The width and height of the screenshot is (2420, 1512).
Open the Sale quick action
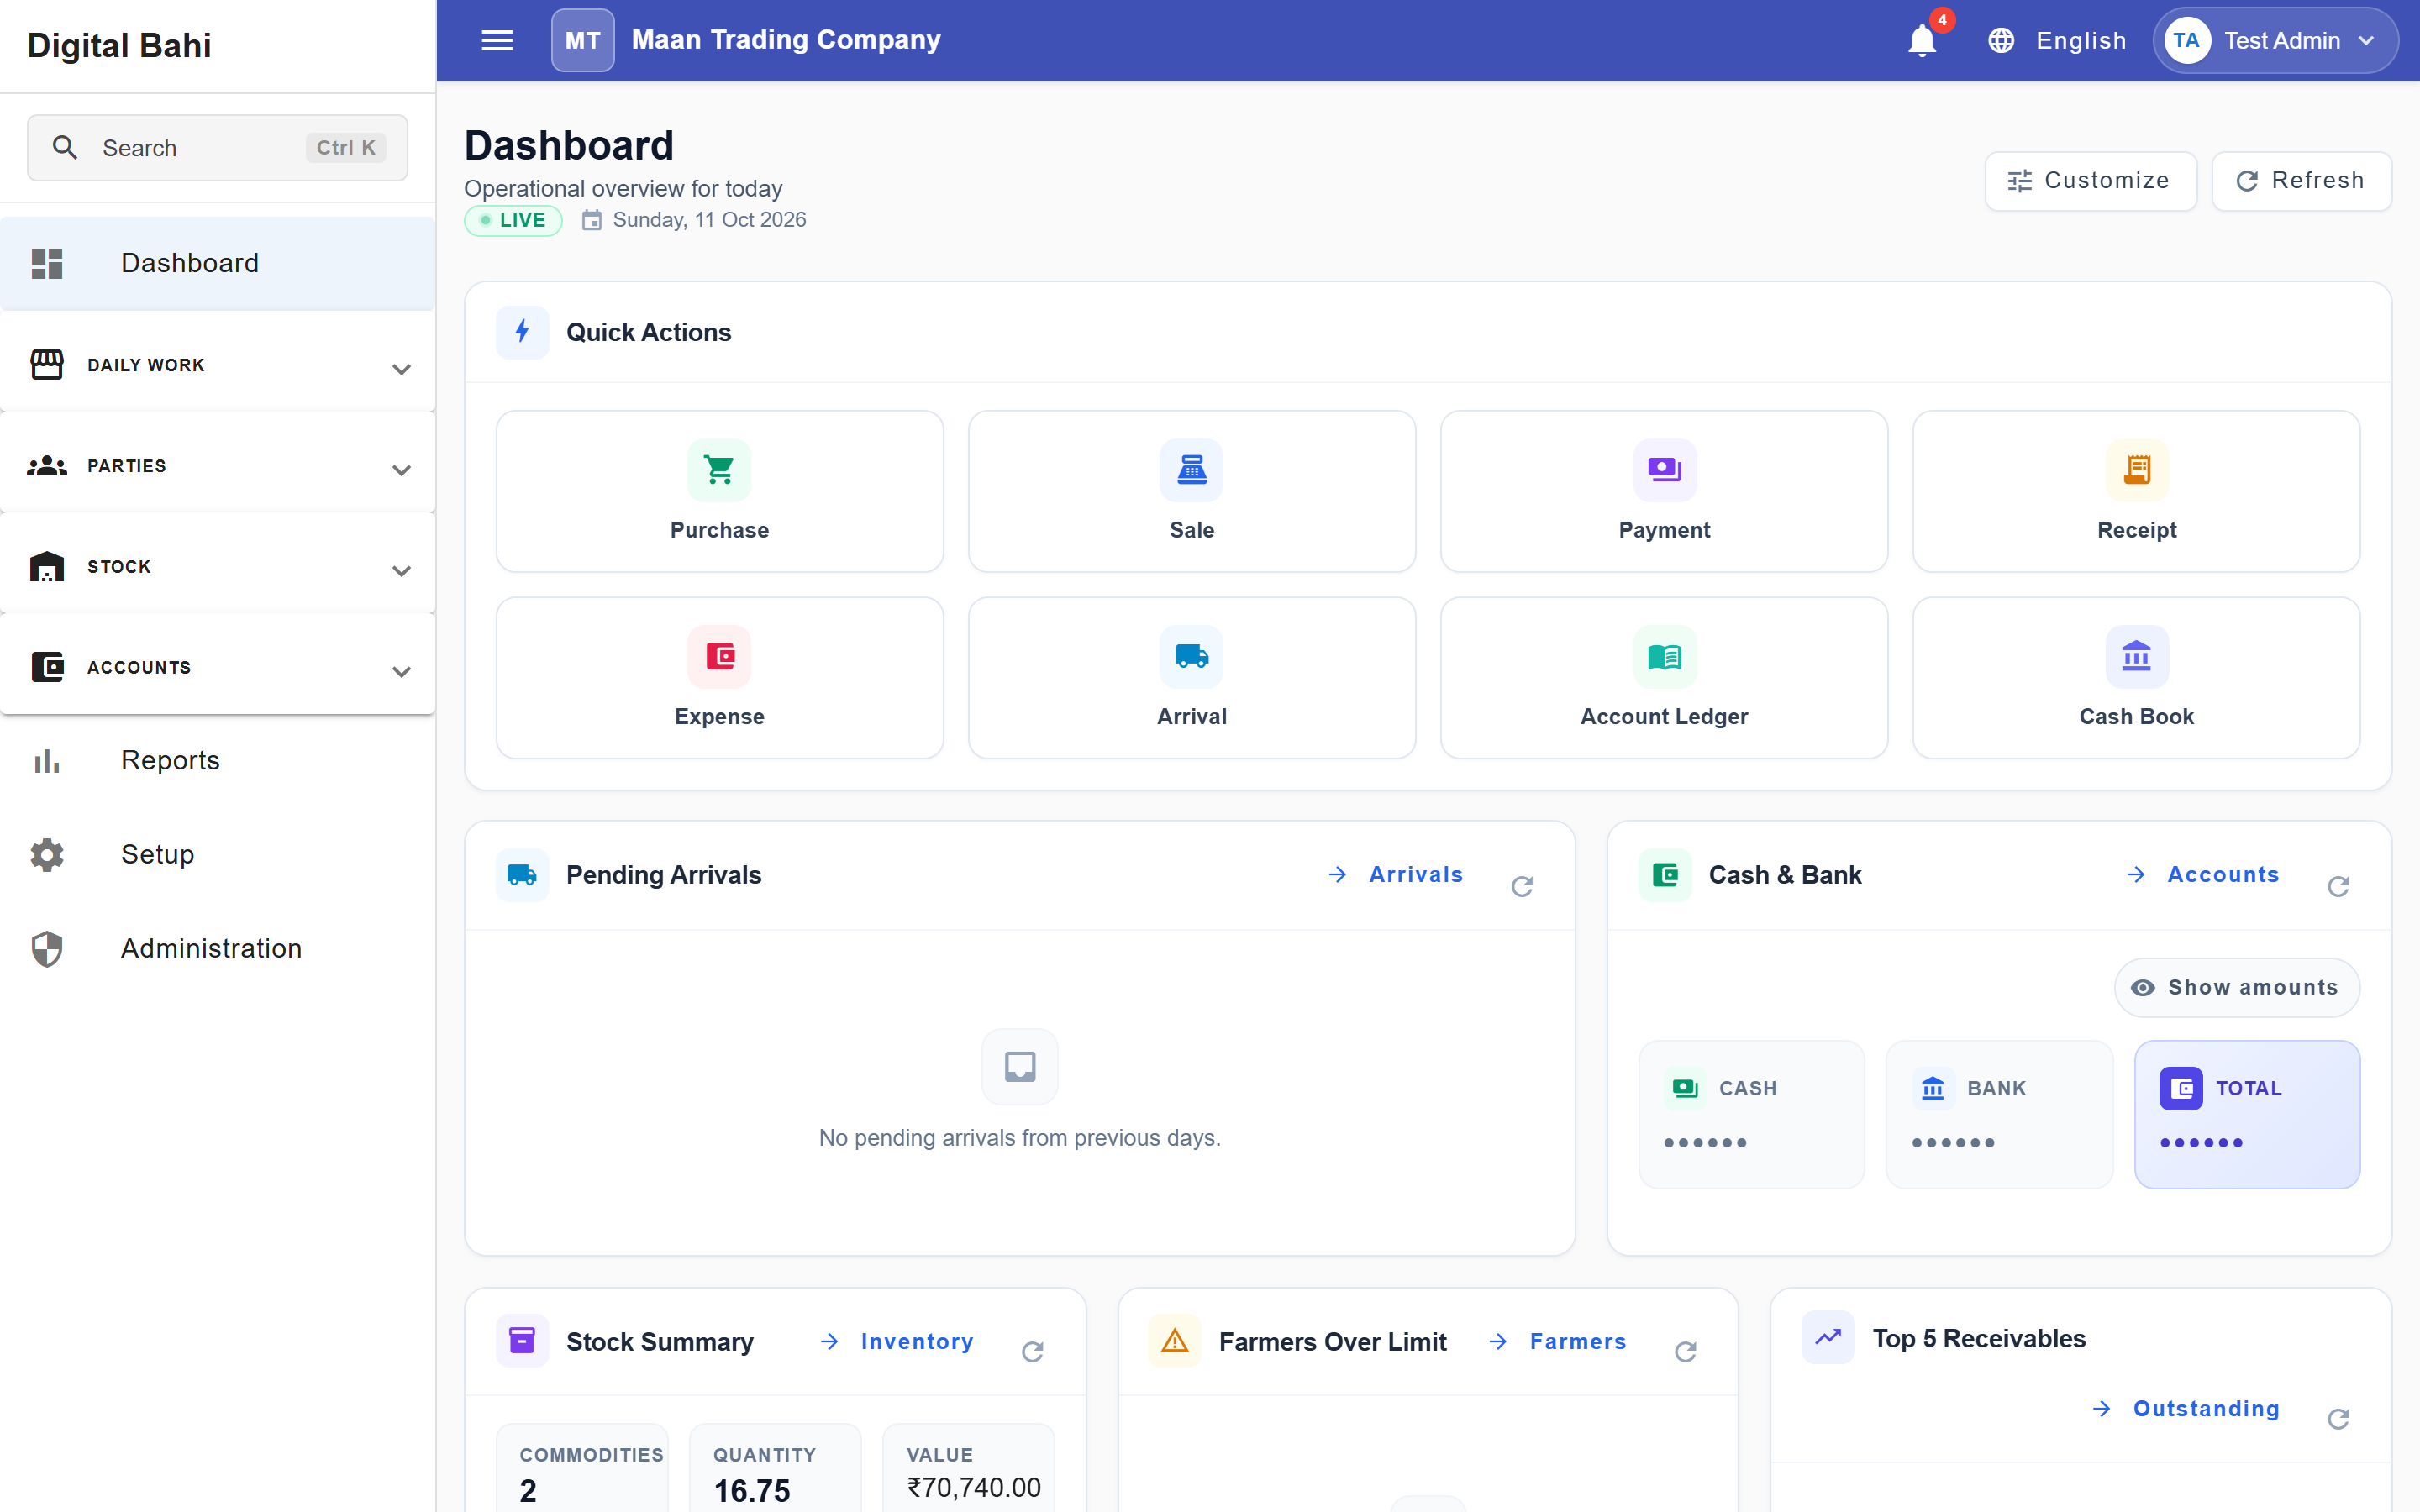1192,491
